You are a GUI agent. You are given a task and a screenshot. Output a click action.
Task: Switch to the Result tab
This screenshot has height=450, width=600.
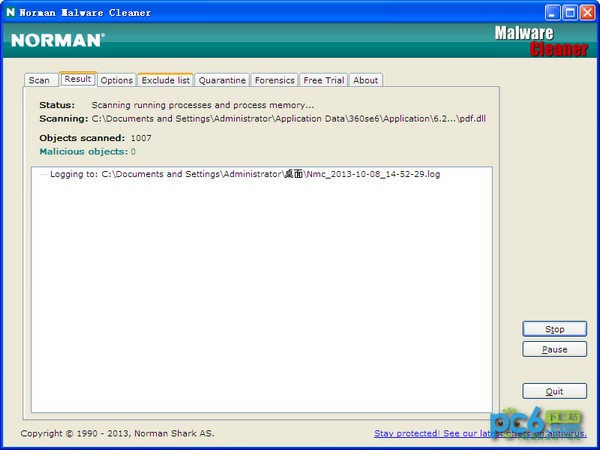[x=78, y=79]
